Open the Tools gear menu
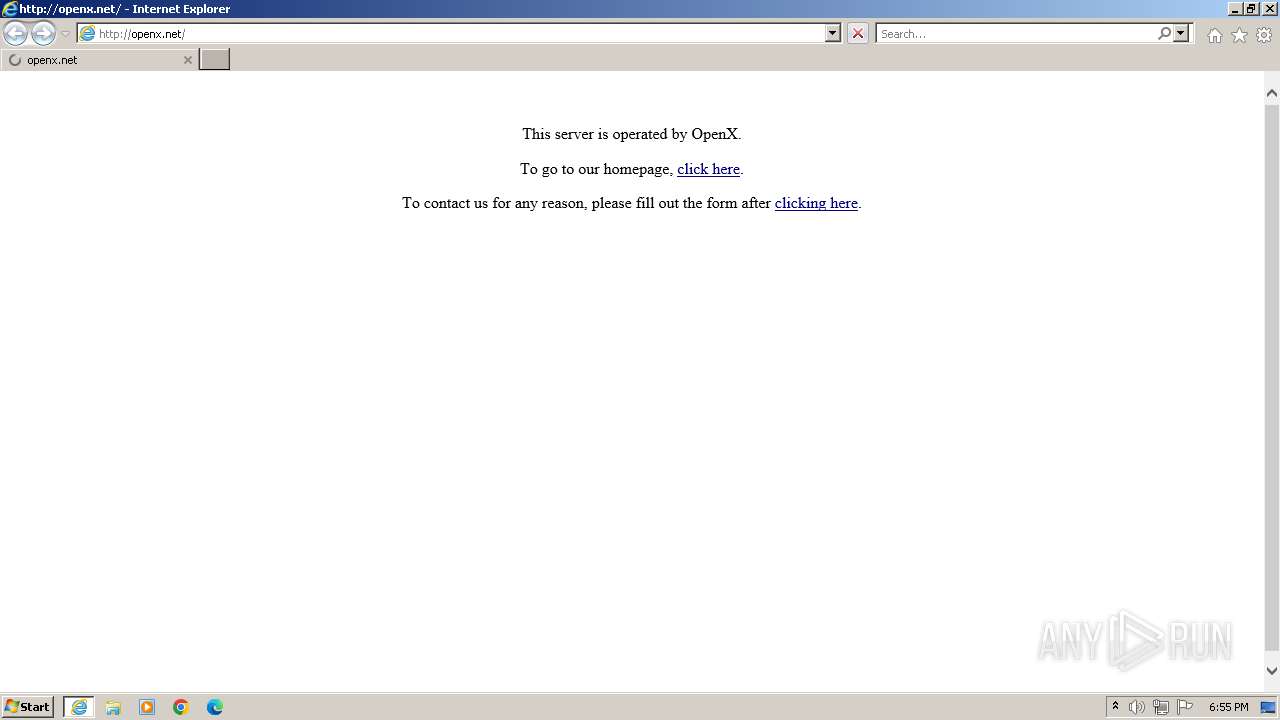Screen dimensions: 1280x720 (x=1264, y=35)
